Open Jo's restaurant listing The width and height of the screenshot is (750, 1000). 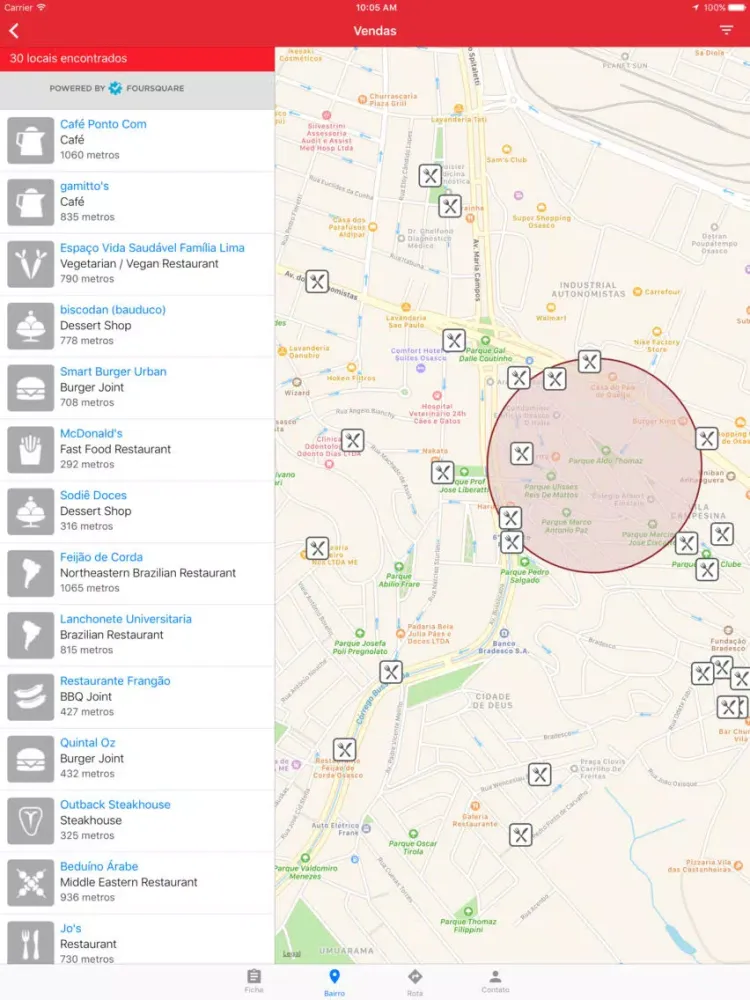point(137,940)
